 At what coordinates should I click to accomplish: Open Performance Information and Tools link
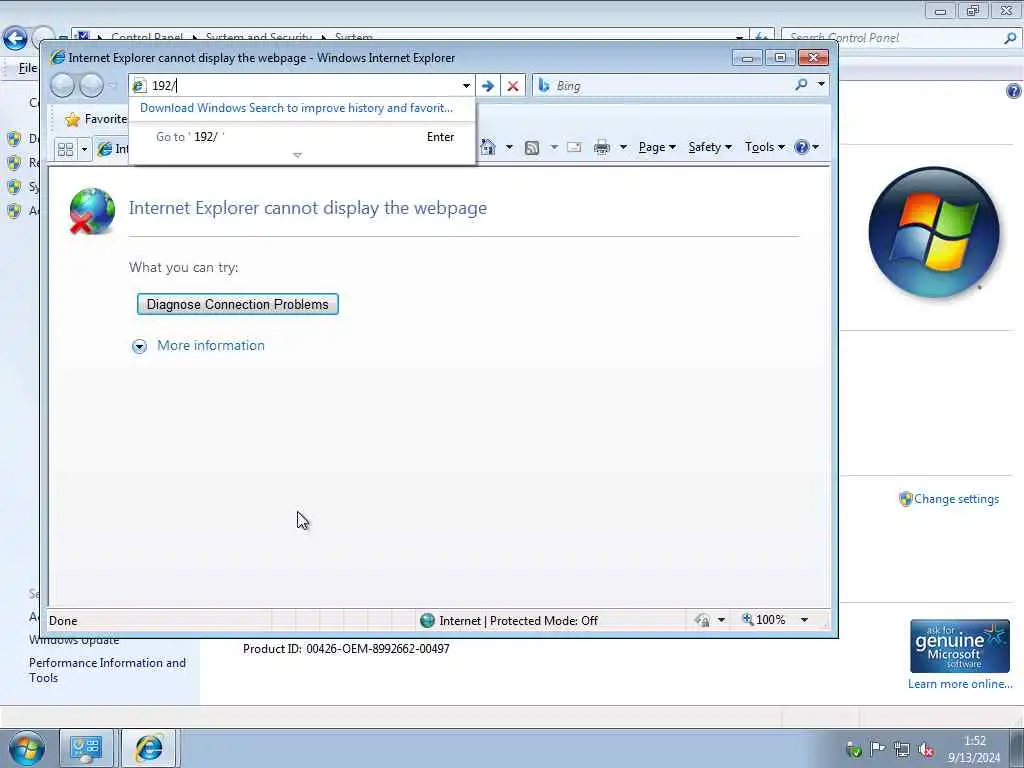(107, 670)
